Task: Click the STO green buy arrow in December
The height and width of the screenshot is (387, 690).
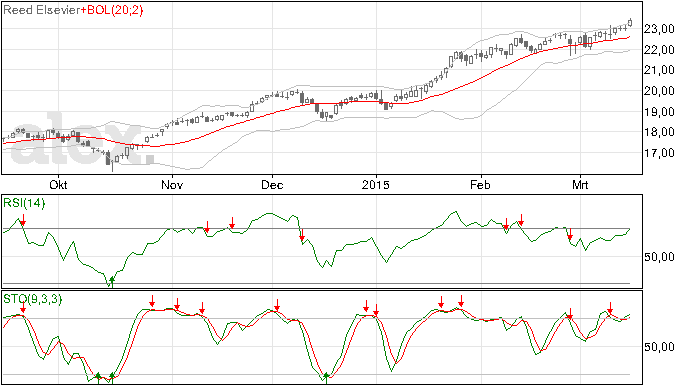Action: [326, 378]
